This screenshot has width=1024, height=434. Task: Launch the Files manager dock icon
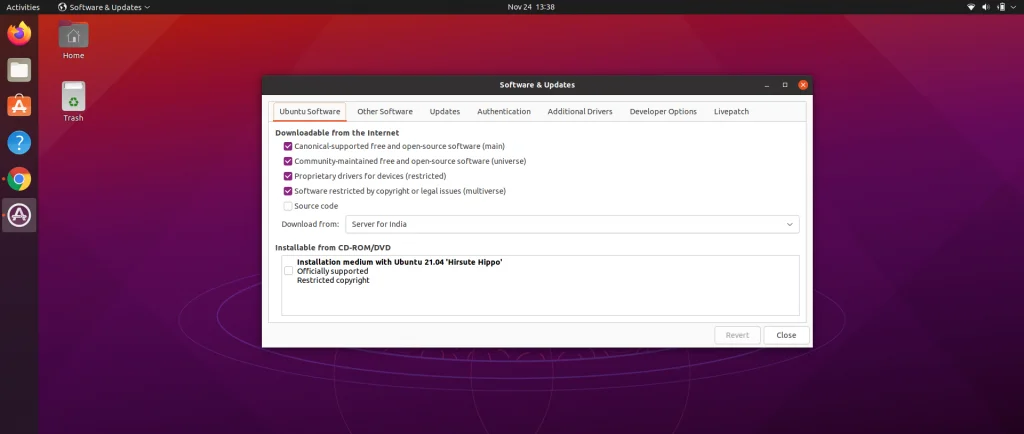(x=19, y=70)
